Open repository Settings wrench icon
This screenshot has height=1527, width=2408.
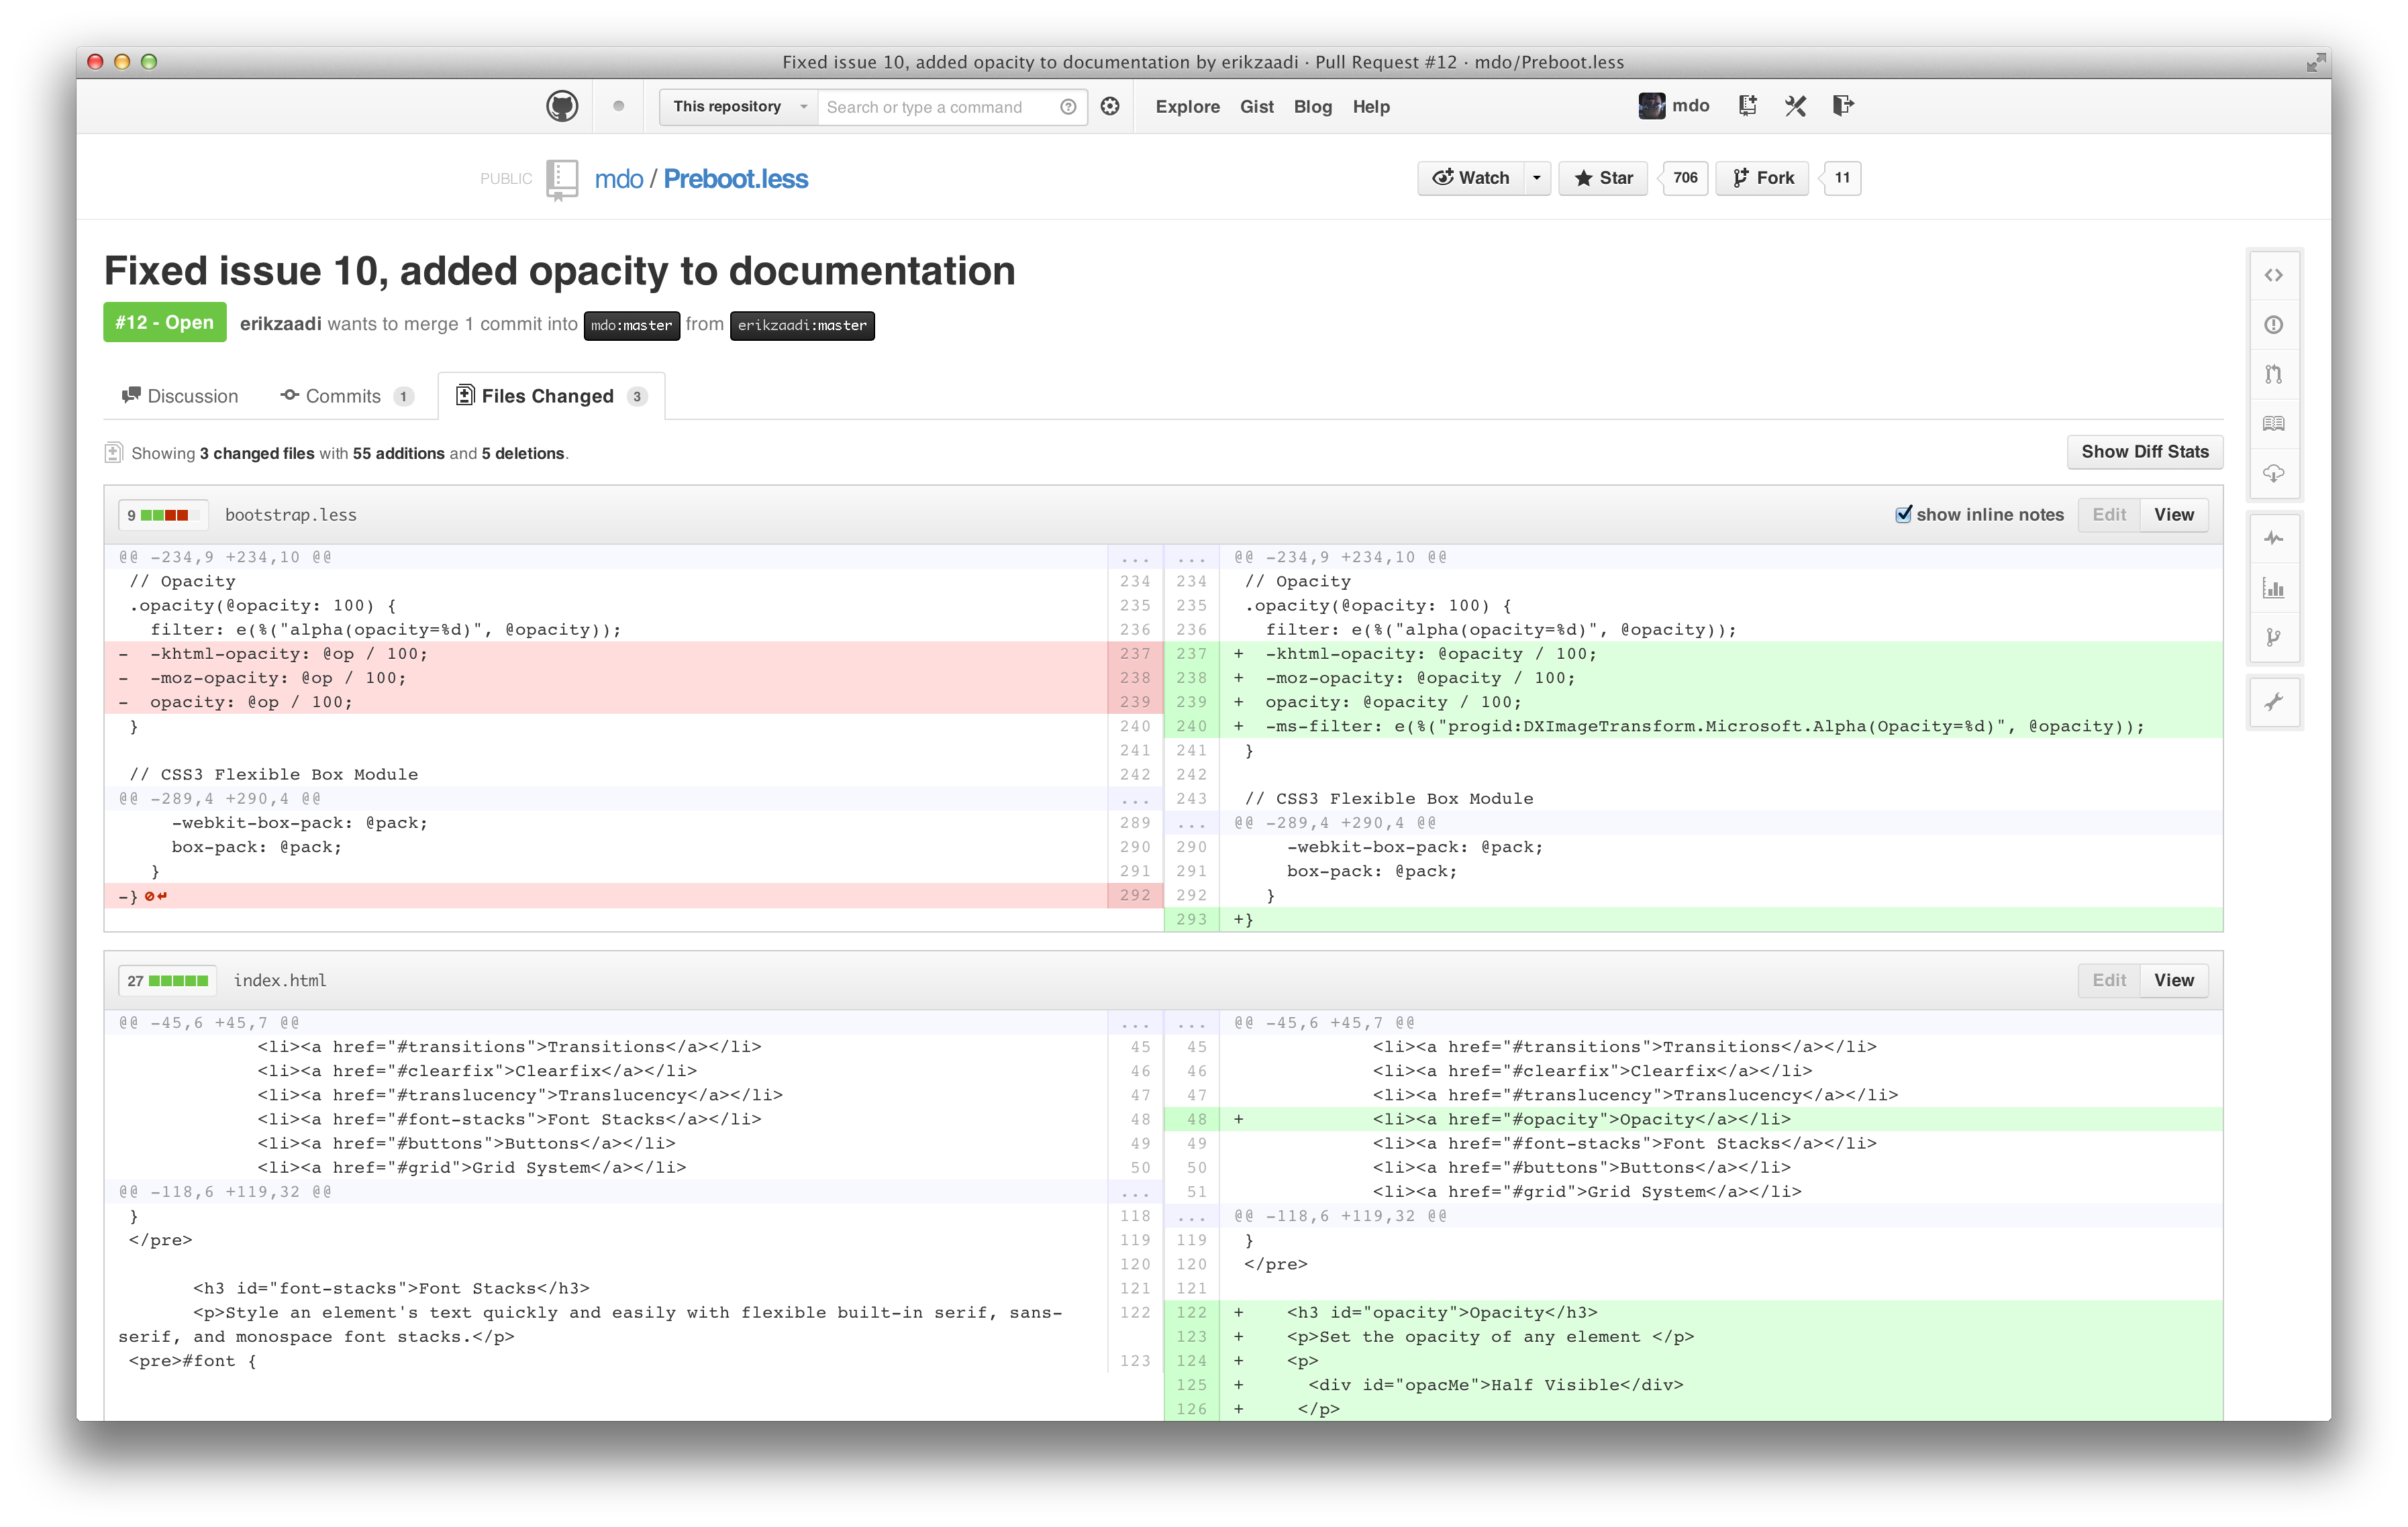click(x=2273, y=703)
